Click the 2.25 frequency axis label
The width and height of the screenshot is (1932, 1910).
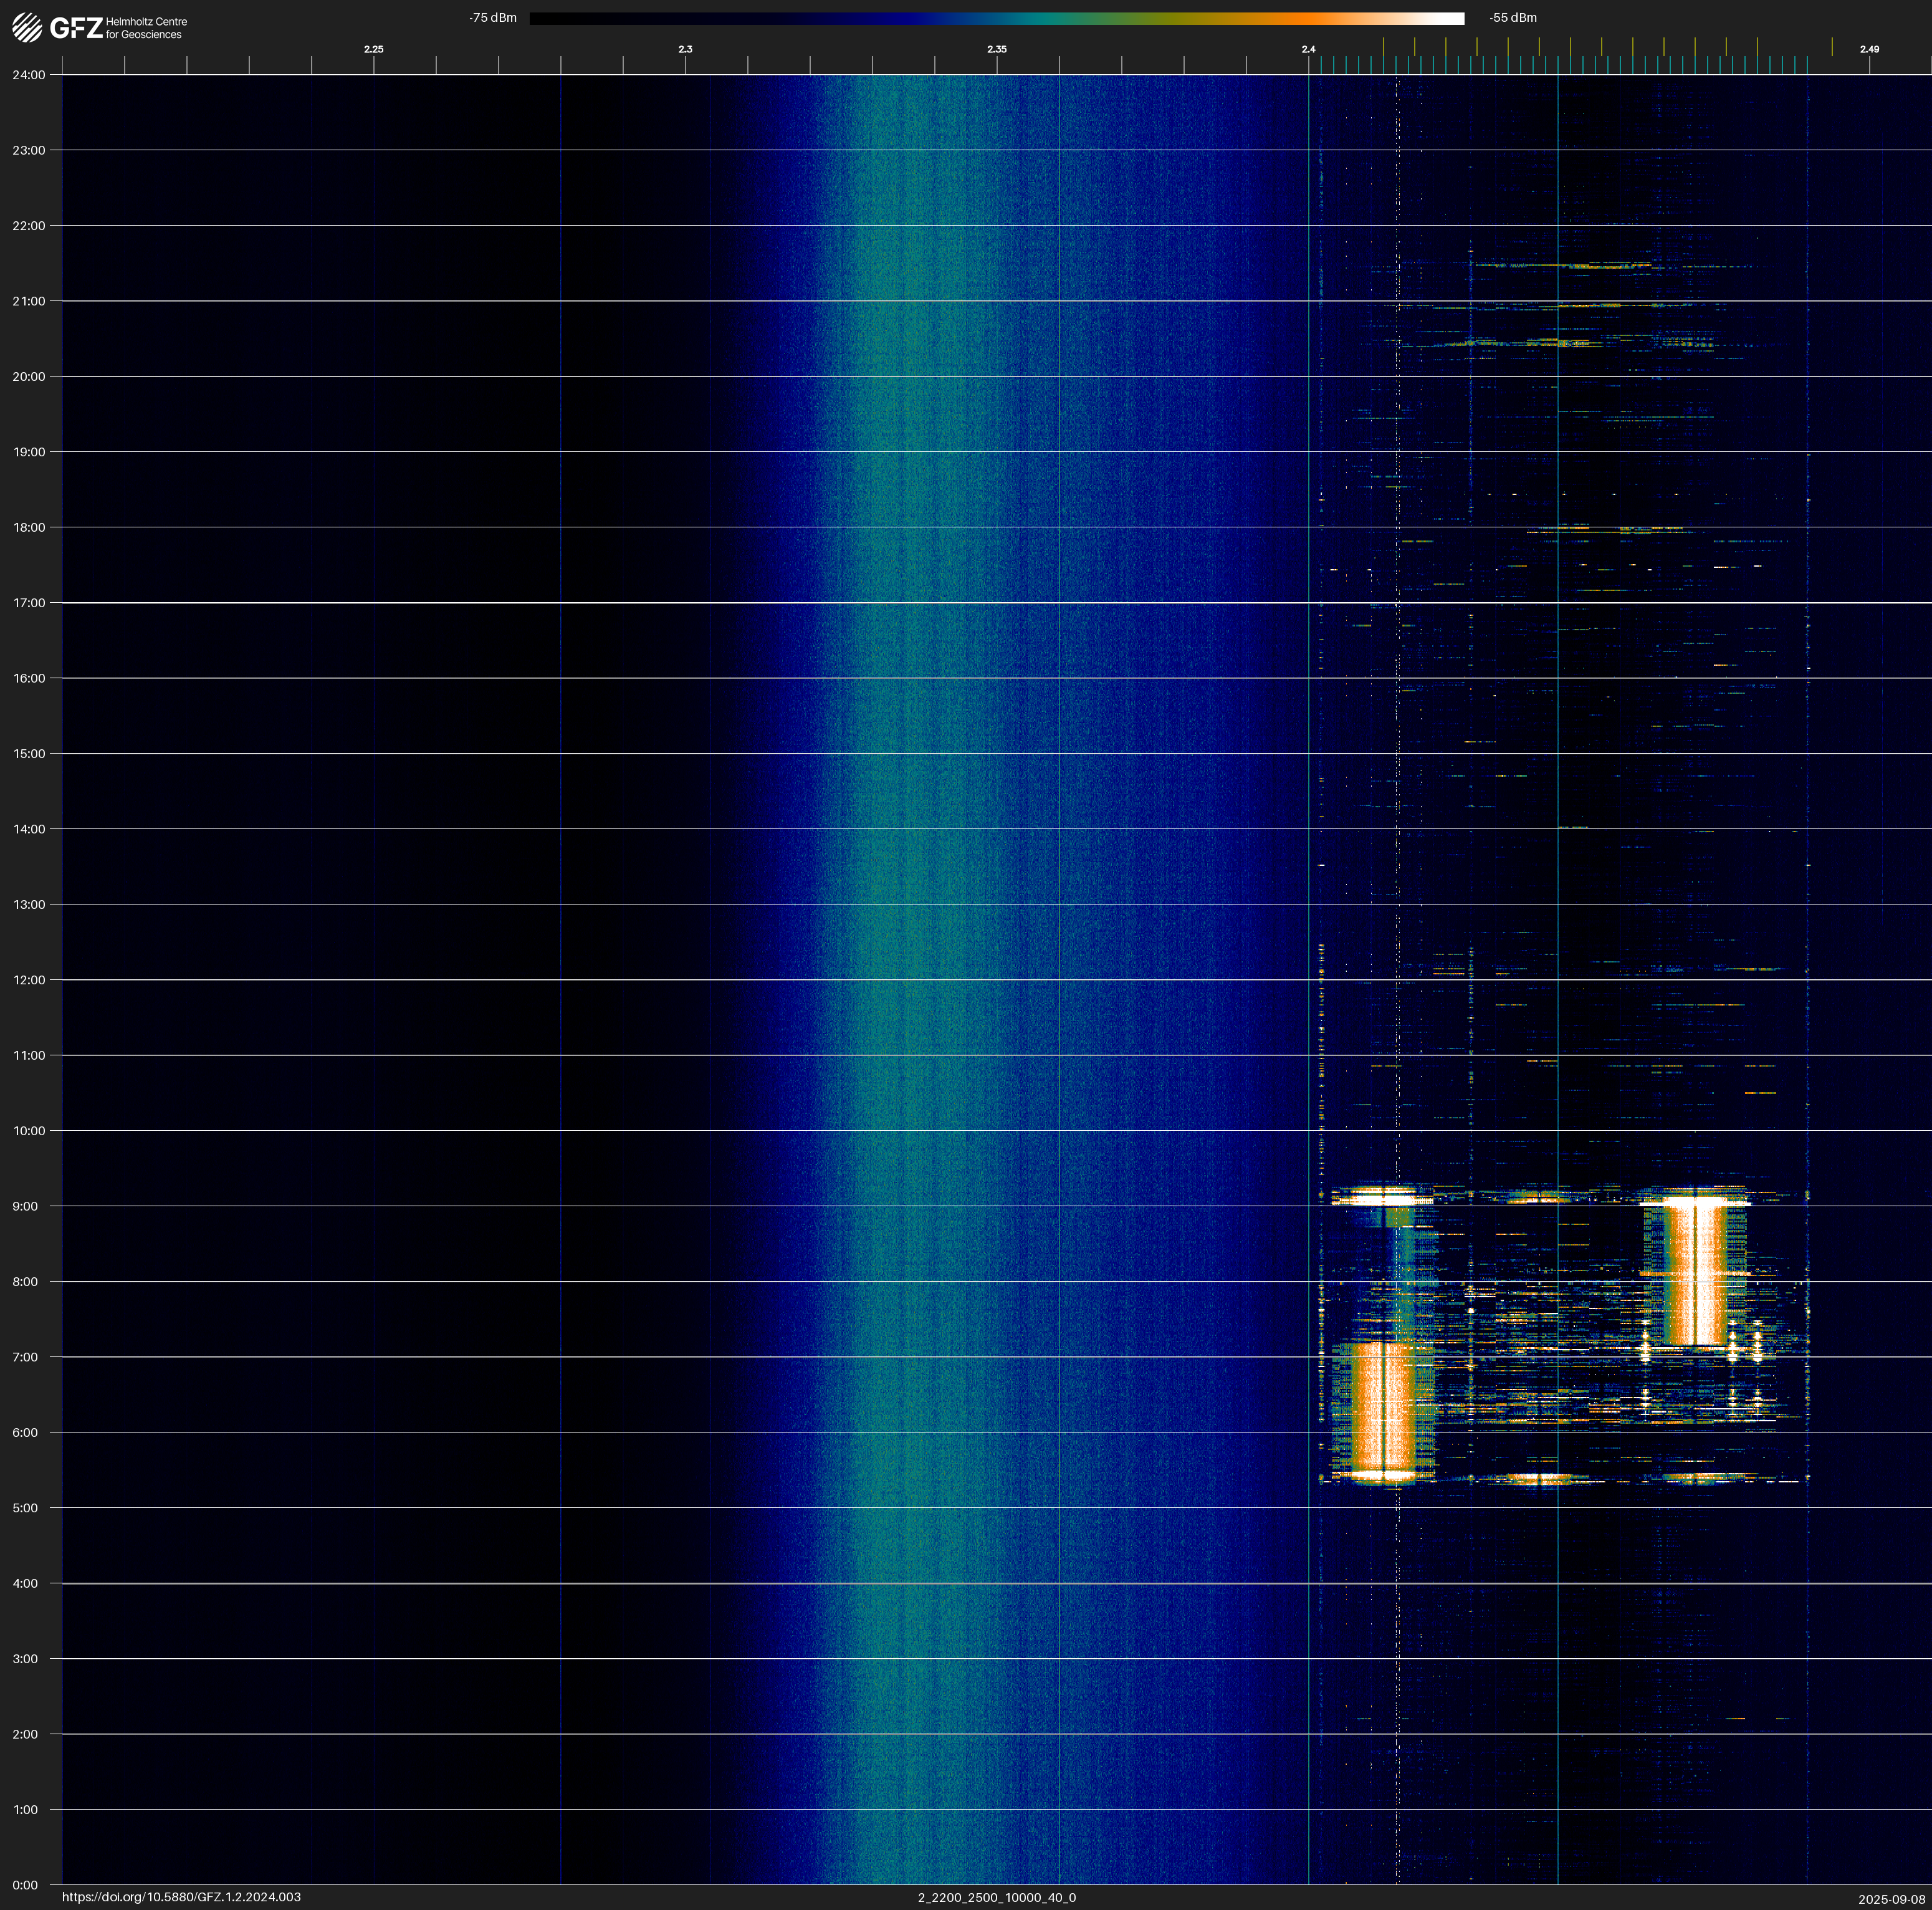coord(373,49)
